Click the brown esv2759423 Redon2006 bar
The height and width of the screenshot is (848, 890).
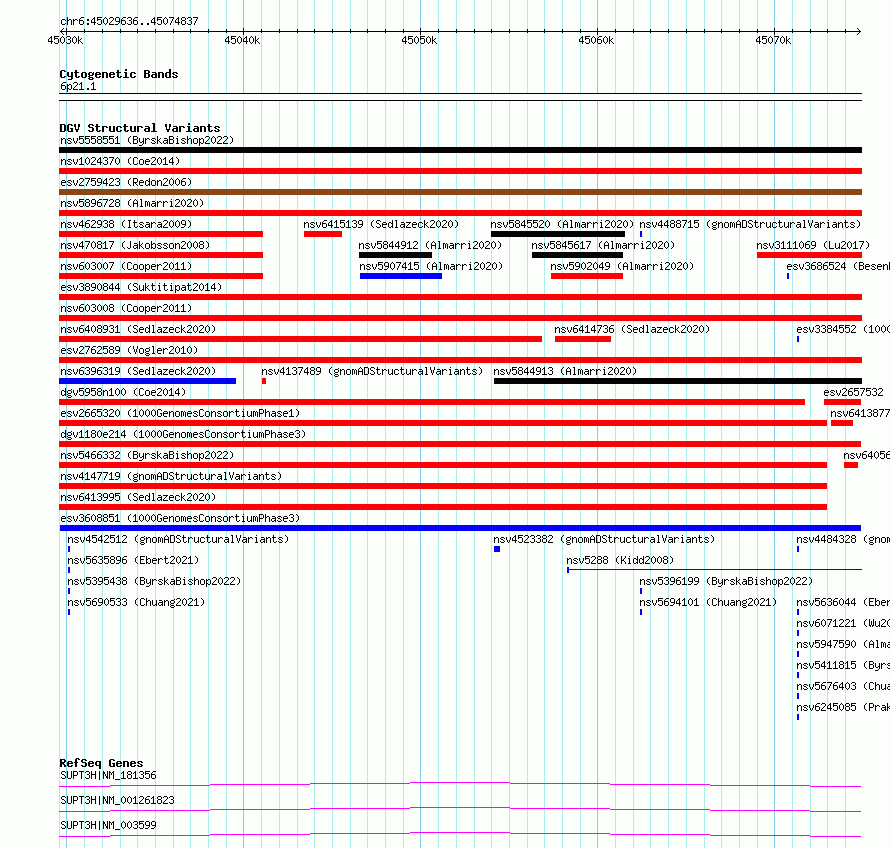point(460,192)
